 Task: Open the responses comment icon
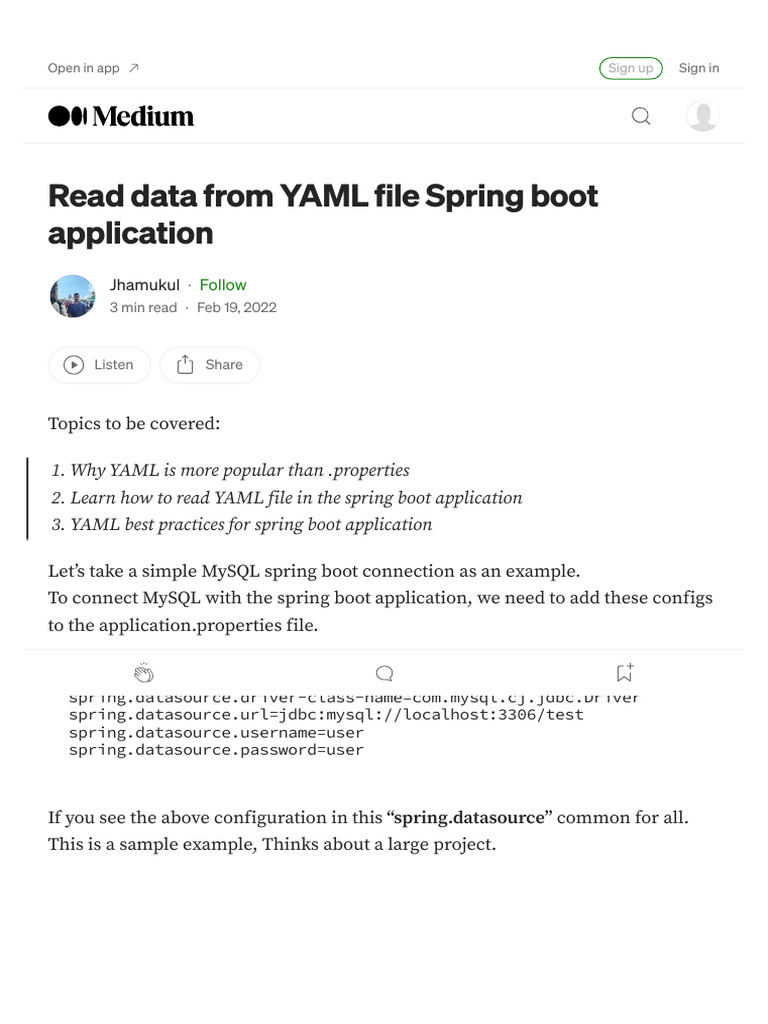click(x=384, y=673)
